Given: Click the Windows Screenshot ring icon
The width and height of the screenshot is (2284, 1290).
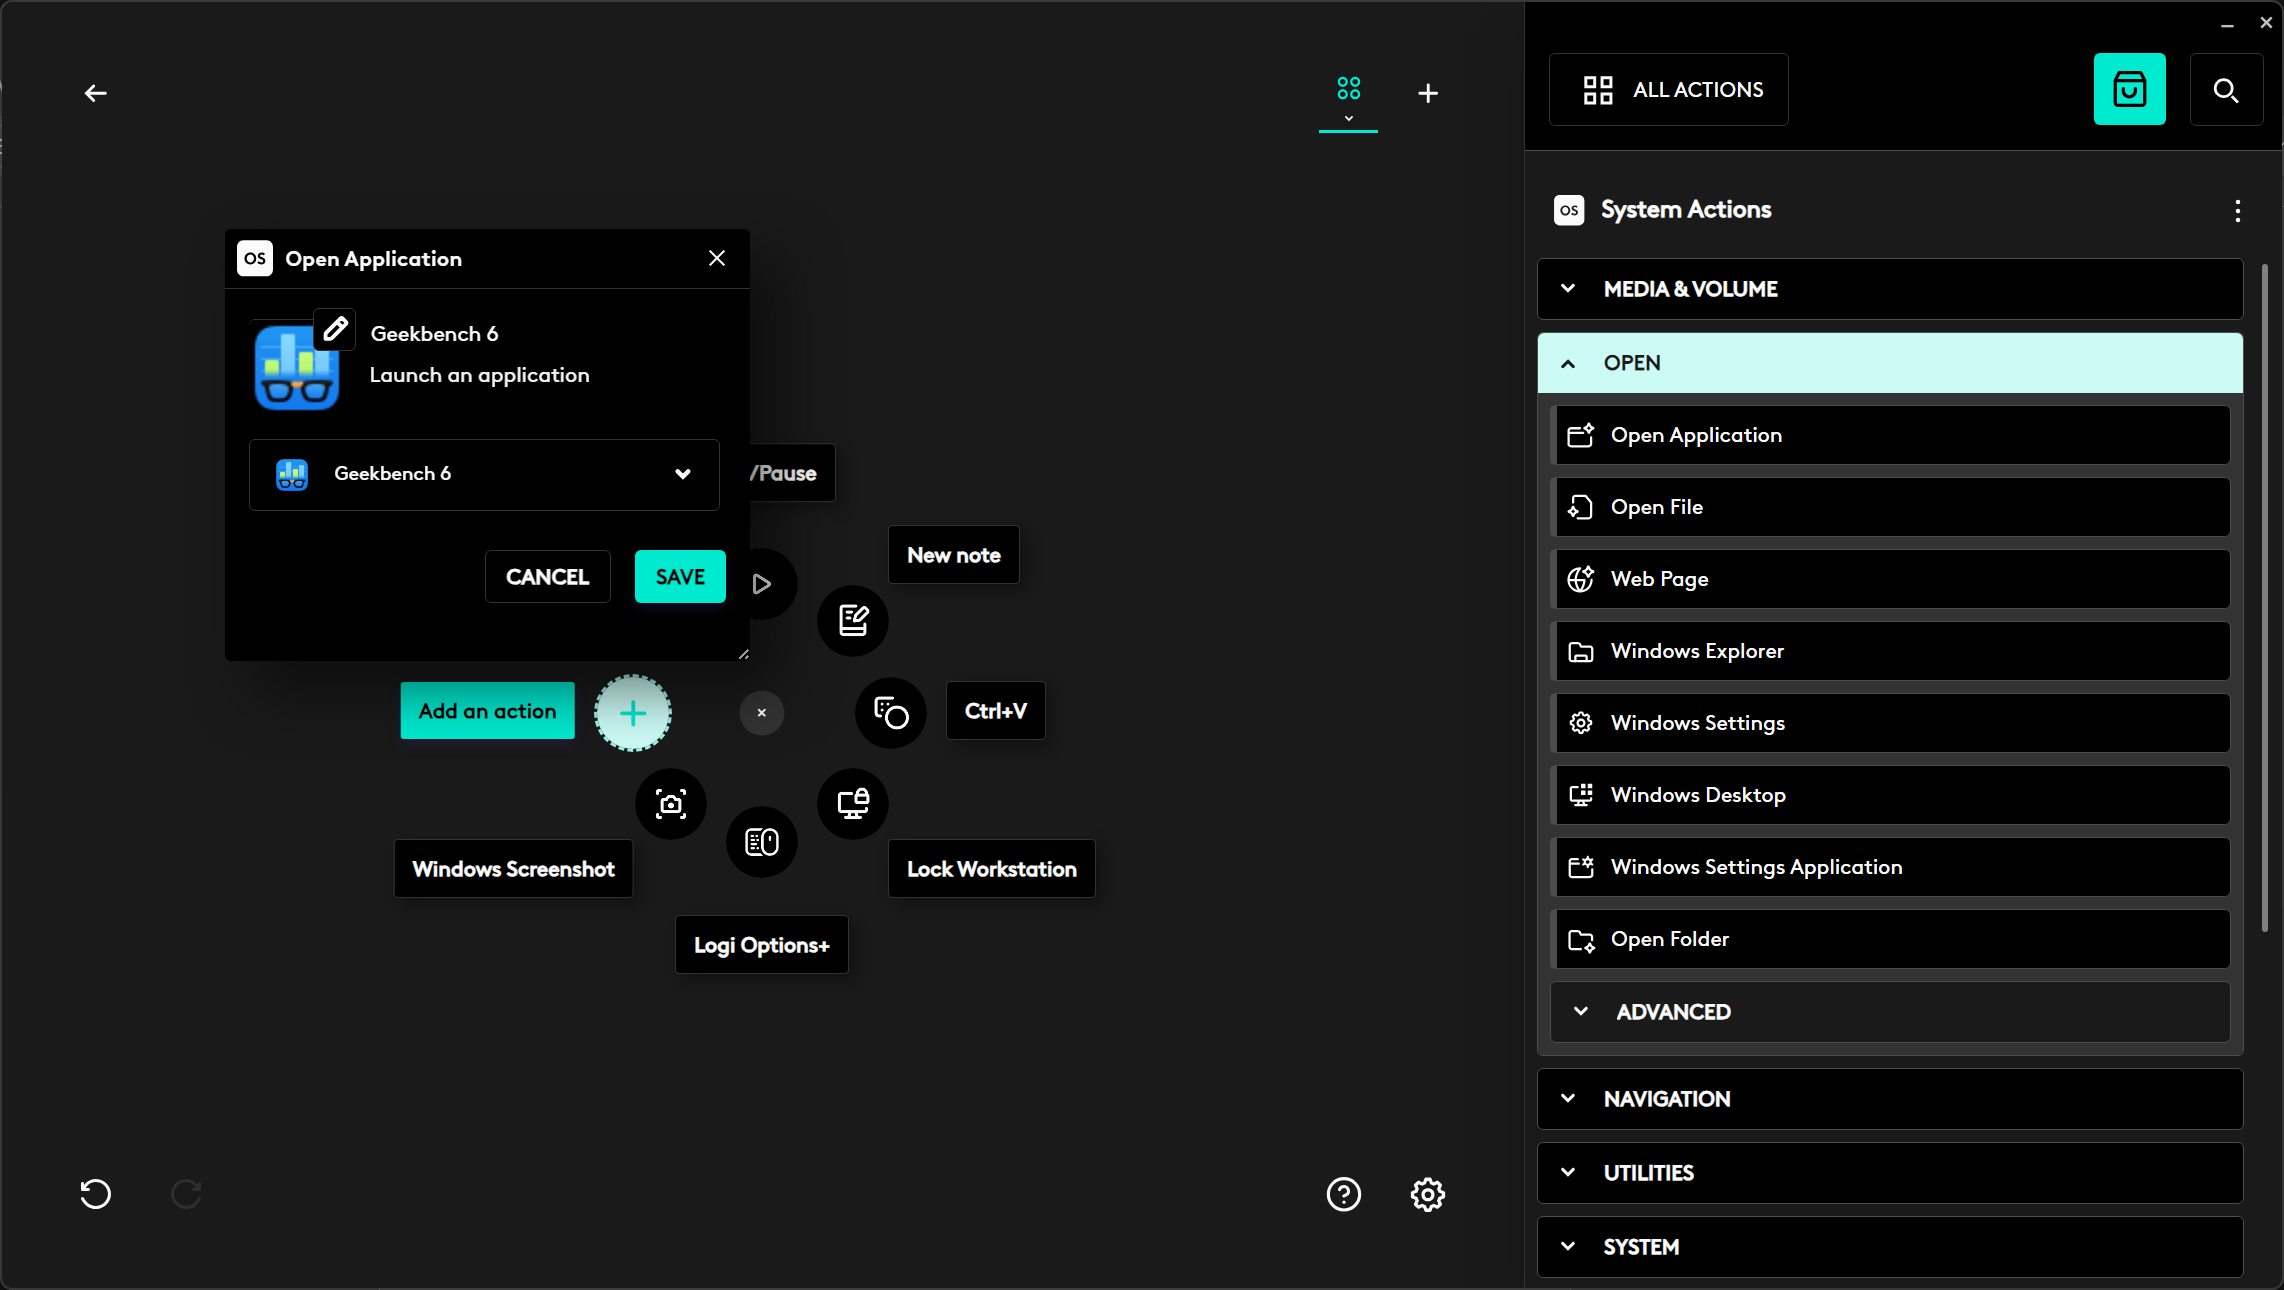Looking at the screenshot, I should pyautogui.click(x=670, y=803).
